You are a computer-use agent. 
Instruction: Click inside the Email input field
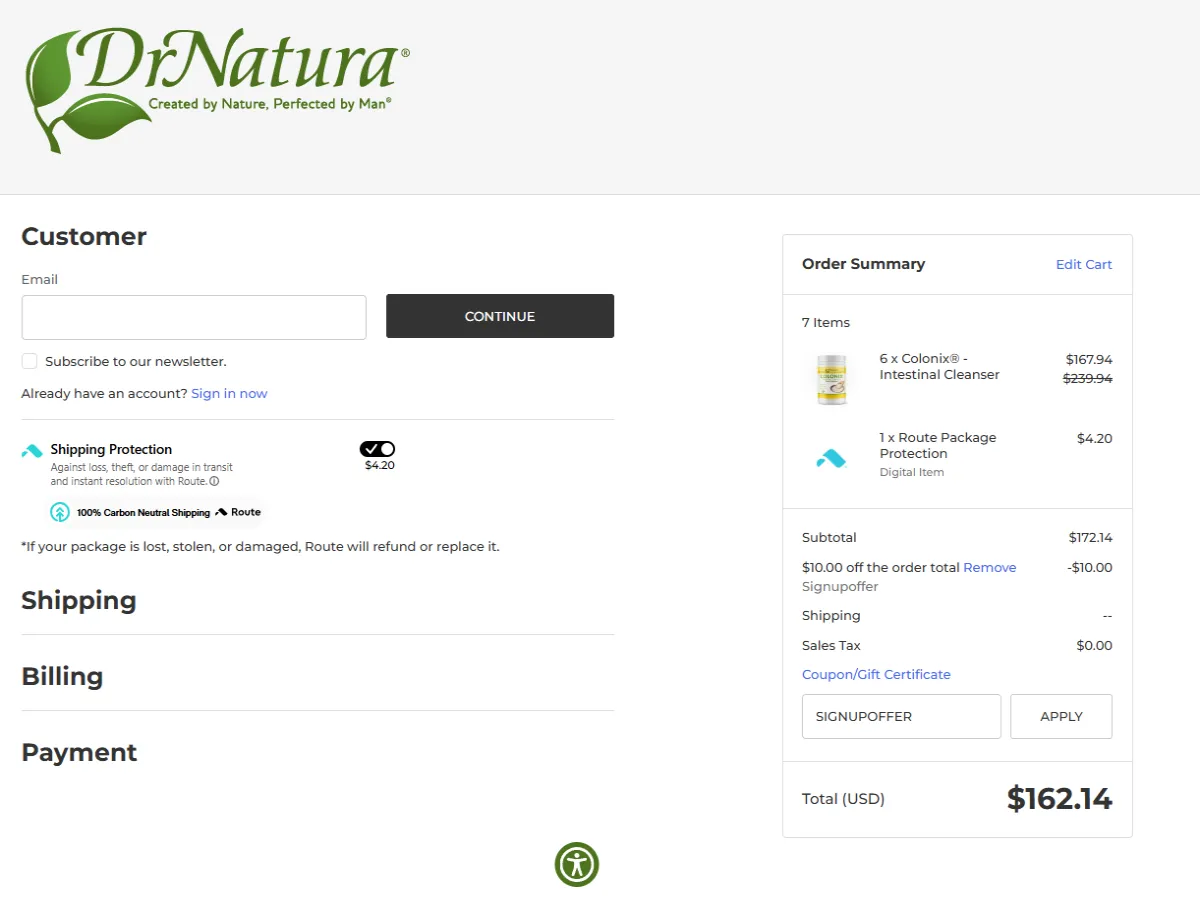[x=194, y=316]
